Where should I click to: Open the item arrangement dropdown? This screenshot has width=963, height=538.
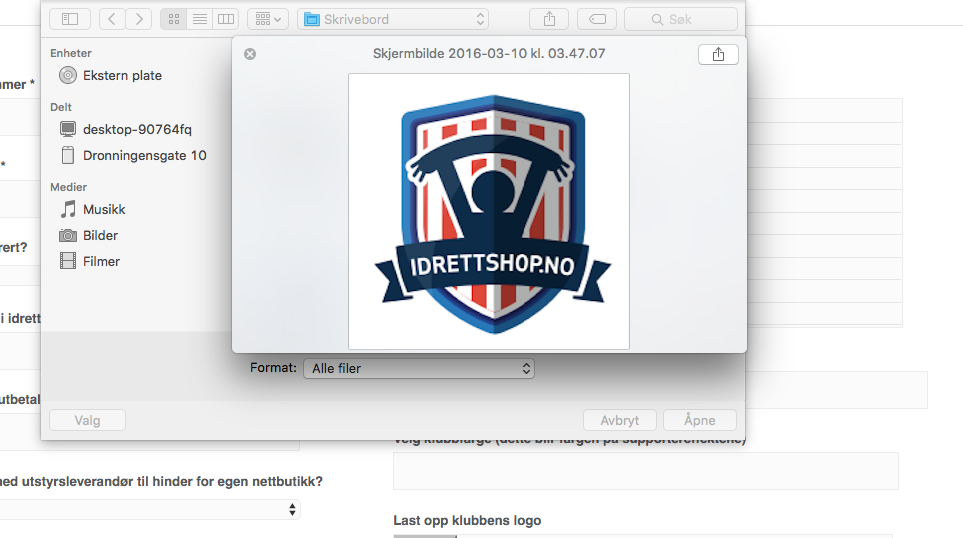268,19
